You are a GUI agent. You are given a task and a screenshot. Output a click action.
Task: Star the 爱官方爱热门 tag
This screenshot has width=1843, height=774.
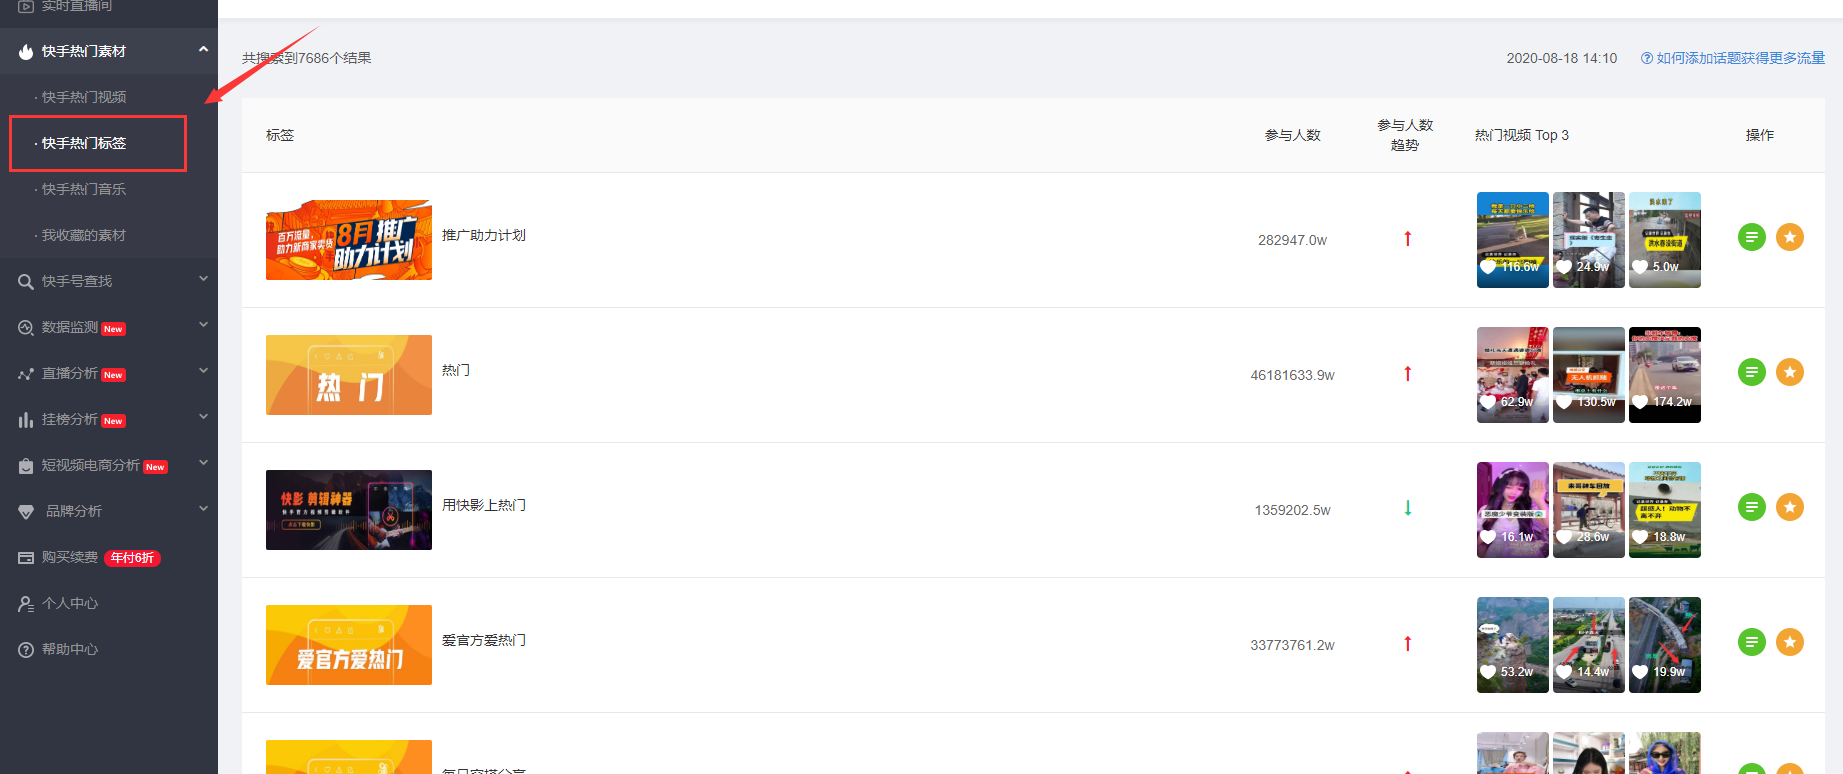1790,642
